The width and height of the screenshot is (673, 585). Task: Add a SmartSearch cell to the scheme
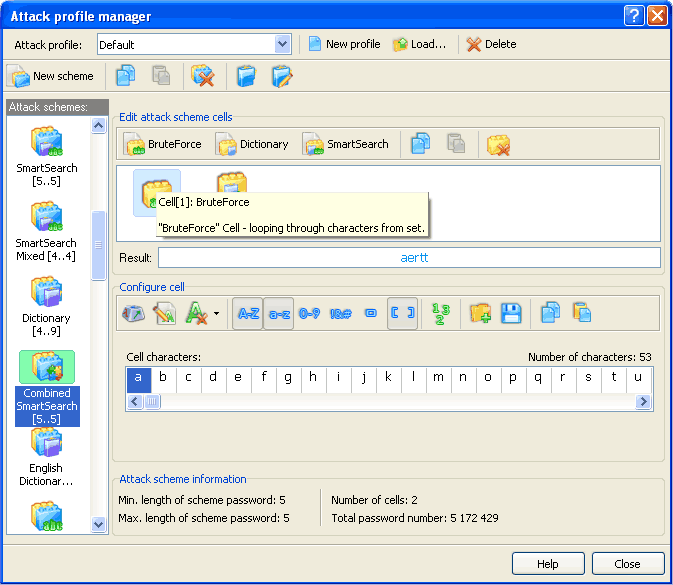pyautogui.click(x=346, y=144)
